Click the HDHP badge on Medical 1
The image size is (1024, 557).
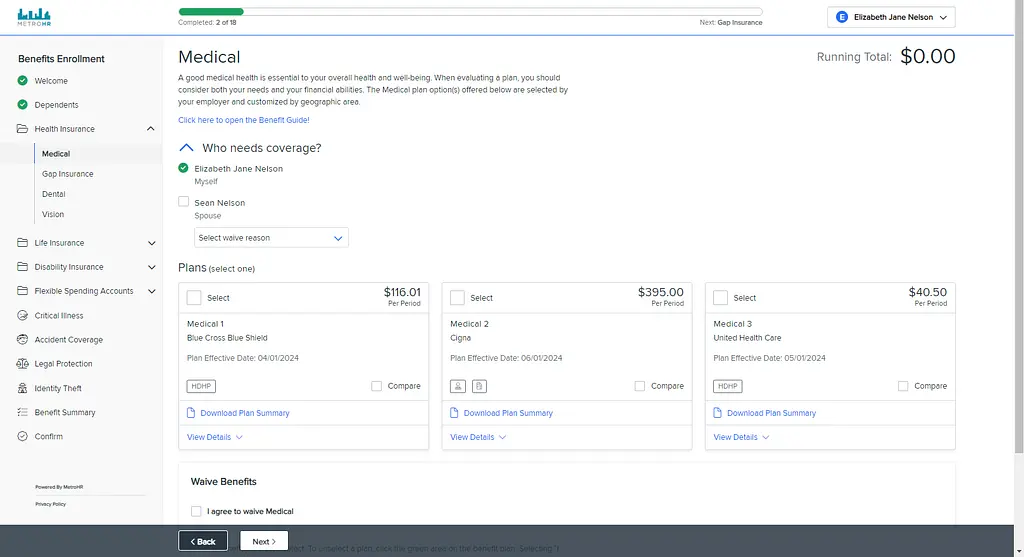200,386
